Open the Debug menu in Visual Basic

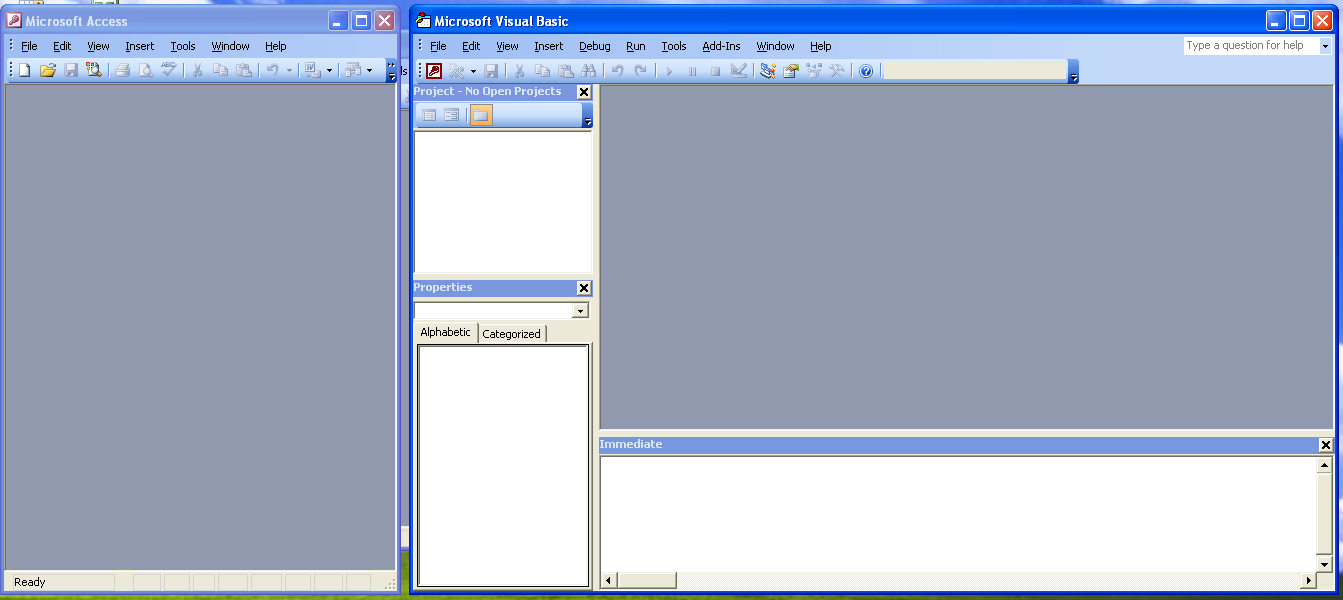pos(595,46)
